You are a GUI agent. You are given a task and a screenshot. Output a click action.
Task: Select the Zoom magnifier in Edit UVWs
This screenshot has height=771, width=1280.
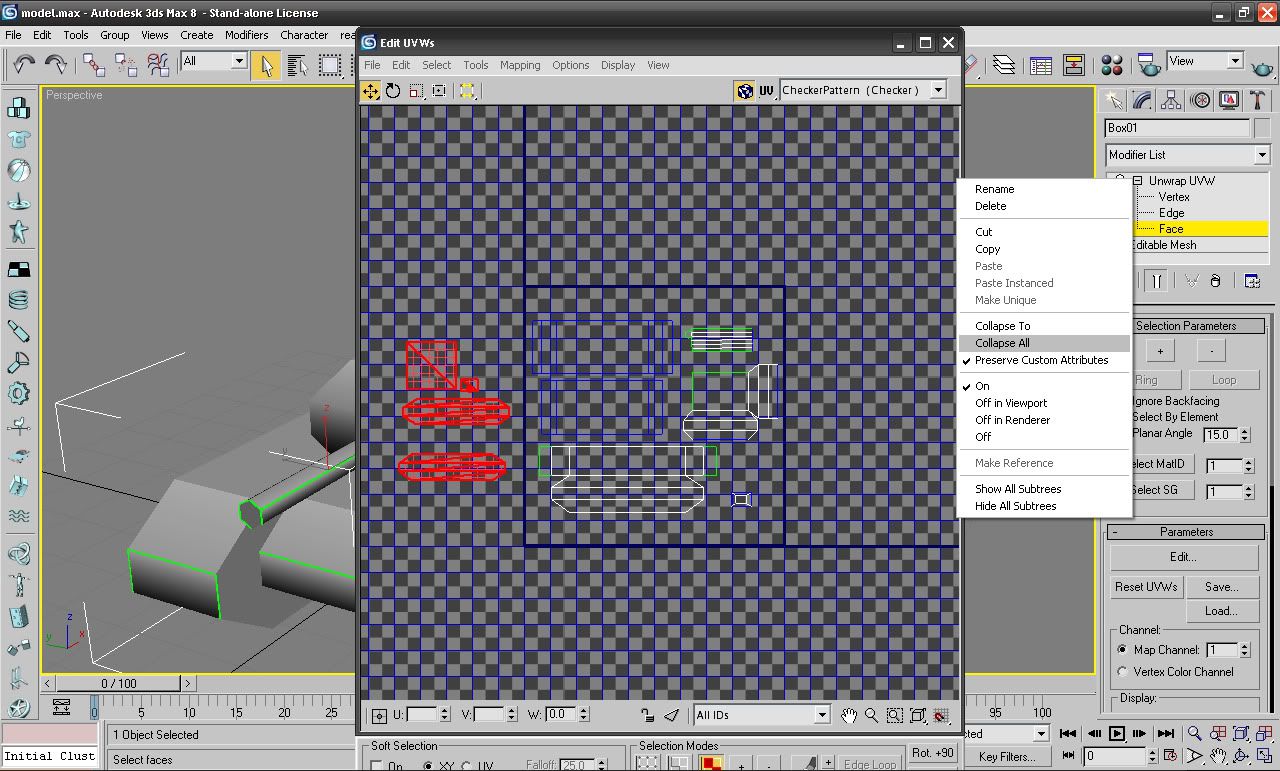872,715
